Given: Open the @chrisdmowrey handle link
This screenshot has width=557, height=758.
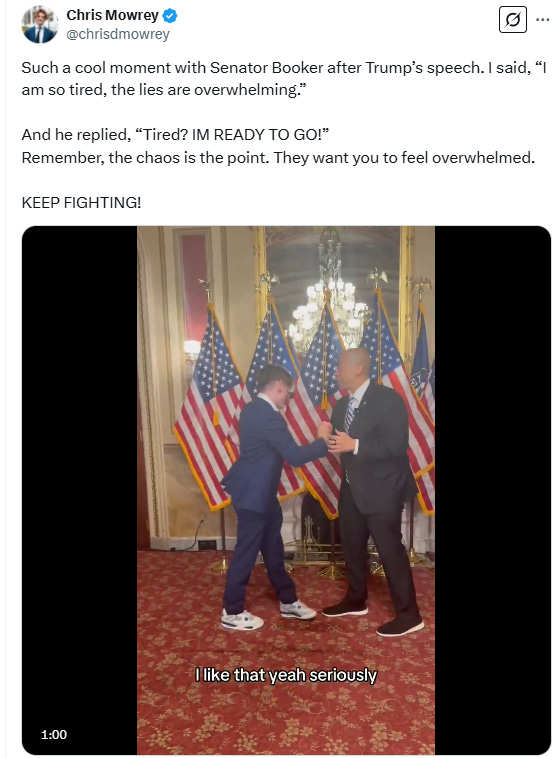Looking at the screenshot, I should tap(117, 34).
